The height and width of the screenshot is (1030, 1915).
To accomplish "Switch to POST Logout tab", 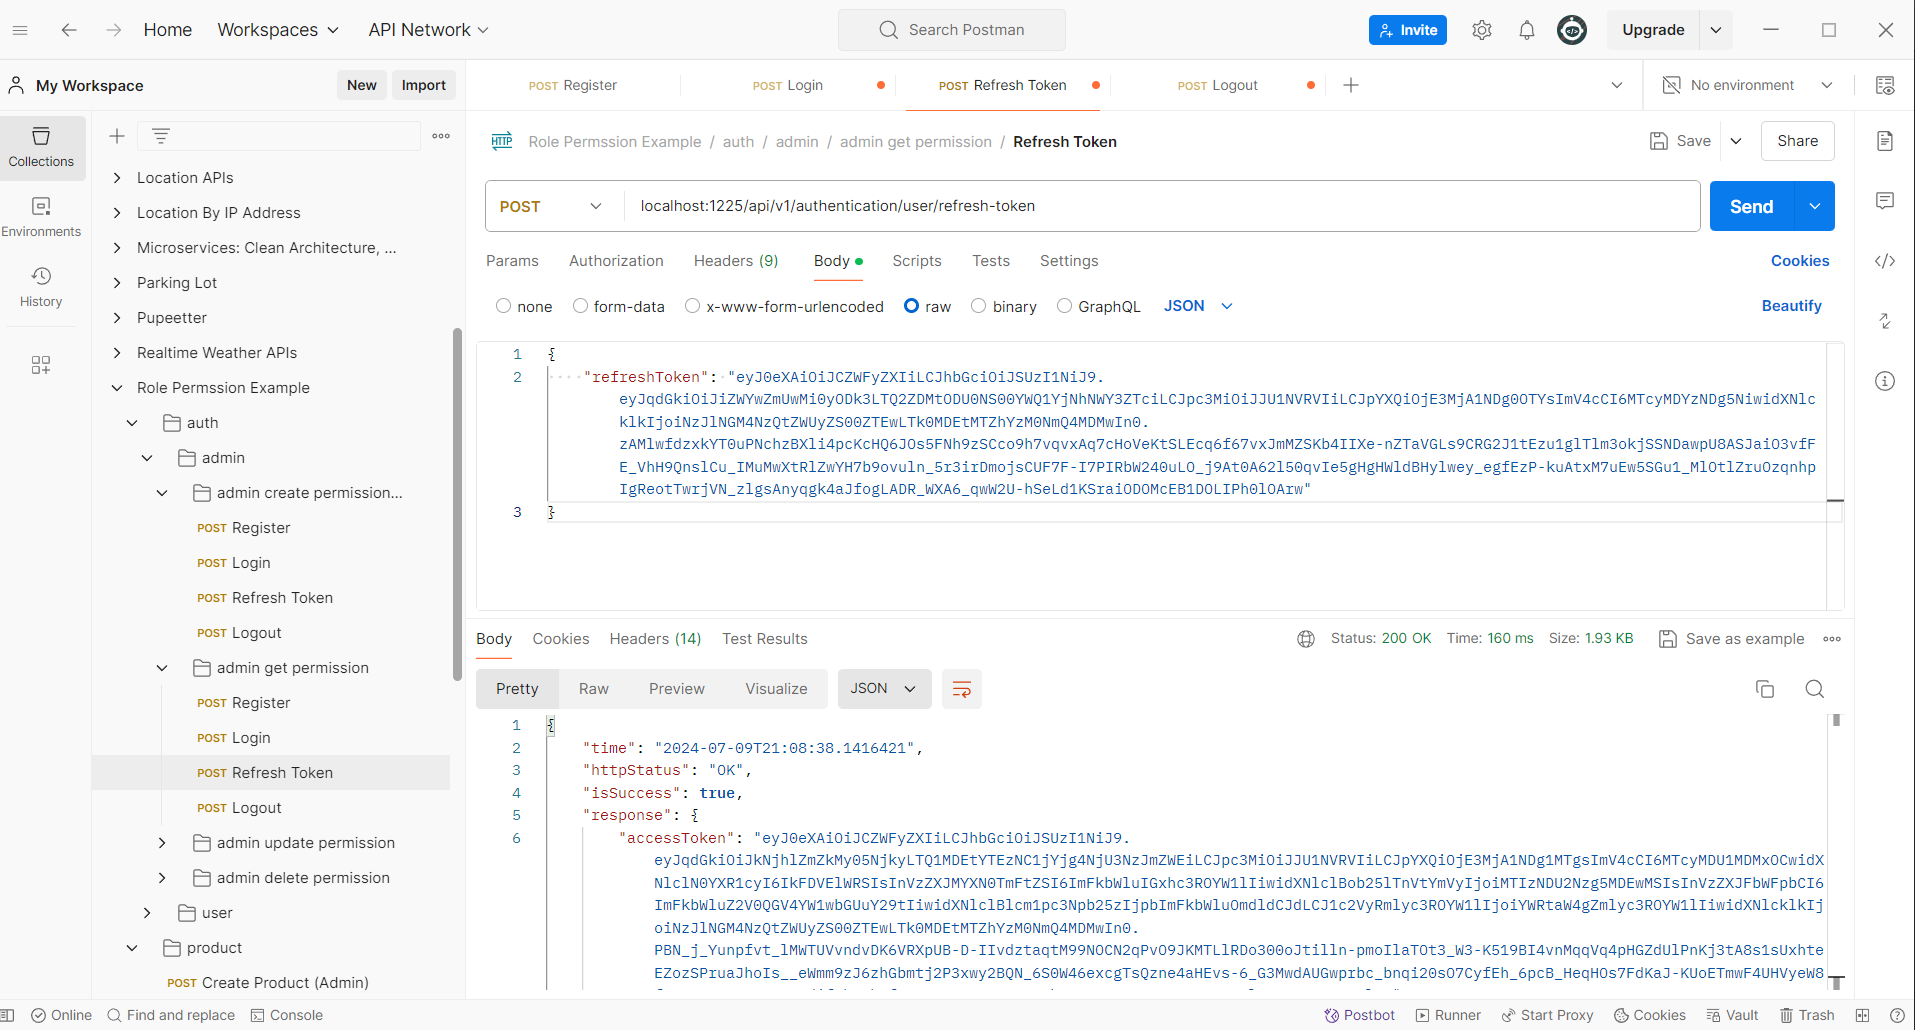I will click(x=1218, y=85).
